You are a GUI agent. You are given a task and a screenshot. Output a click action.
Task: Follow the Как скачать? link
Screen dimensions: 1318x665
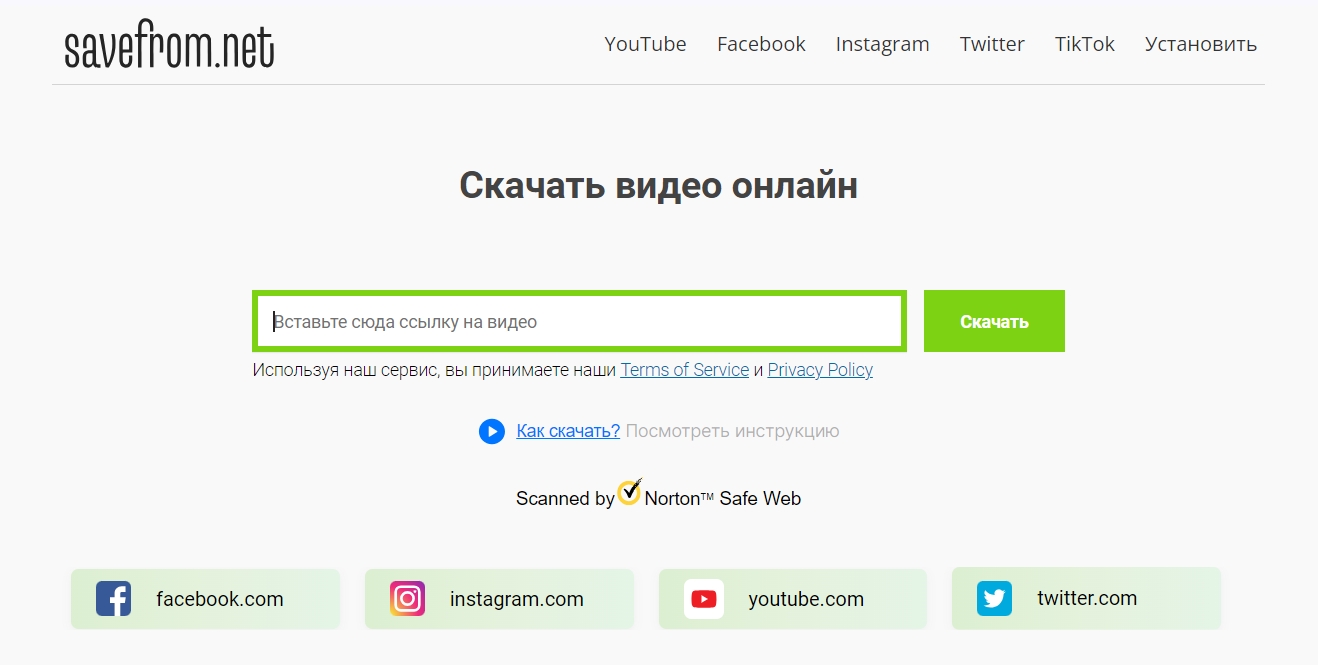click(568, 431)
